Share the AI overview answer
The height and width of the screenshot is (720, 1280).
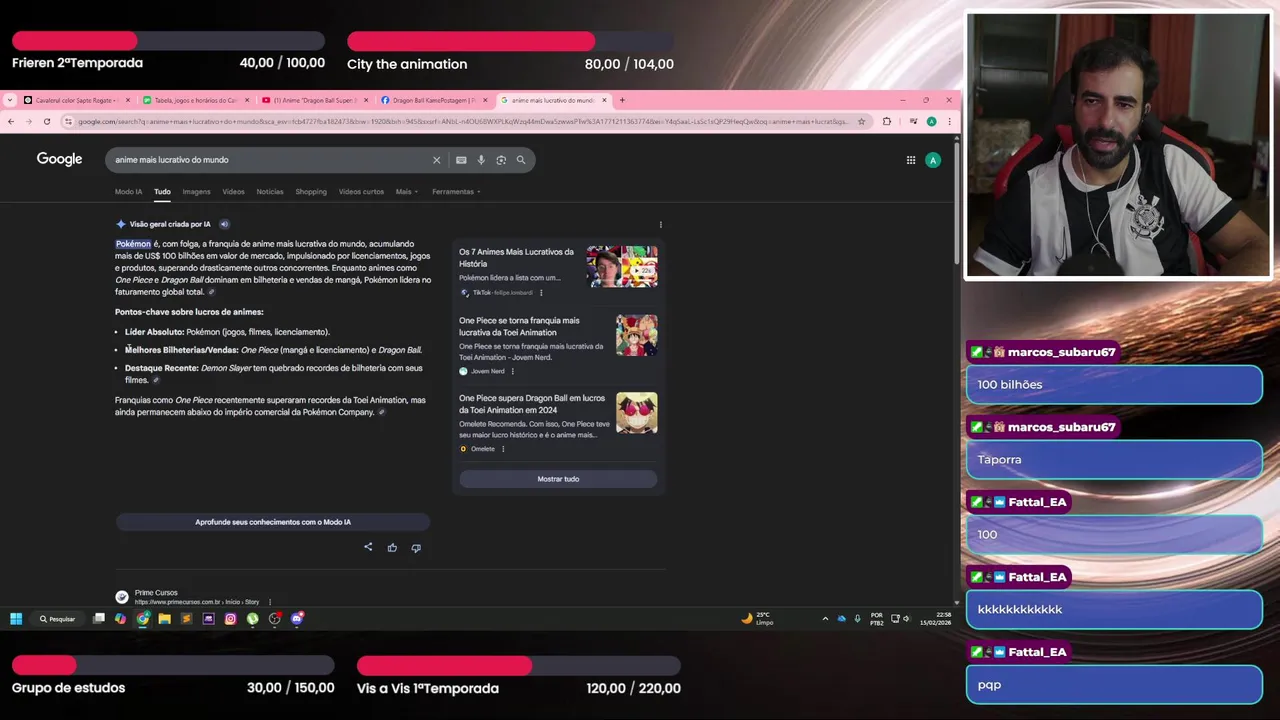[368, 547]
